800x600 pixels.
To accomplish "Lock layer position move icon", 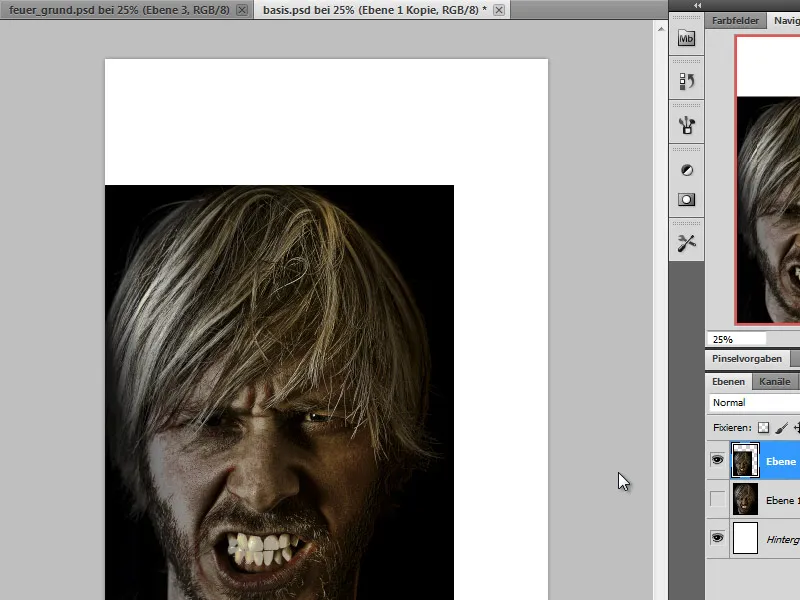I will tap(796, 428).
